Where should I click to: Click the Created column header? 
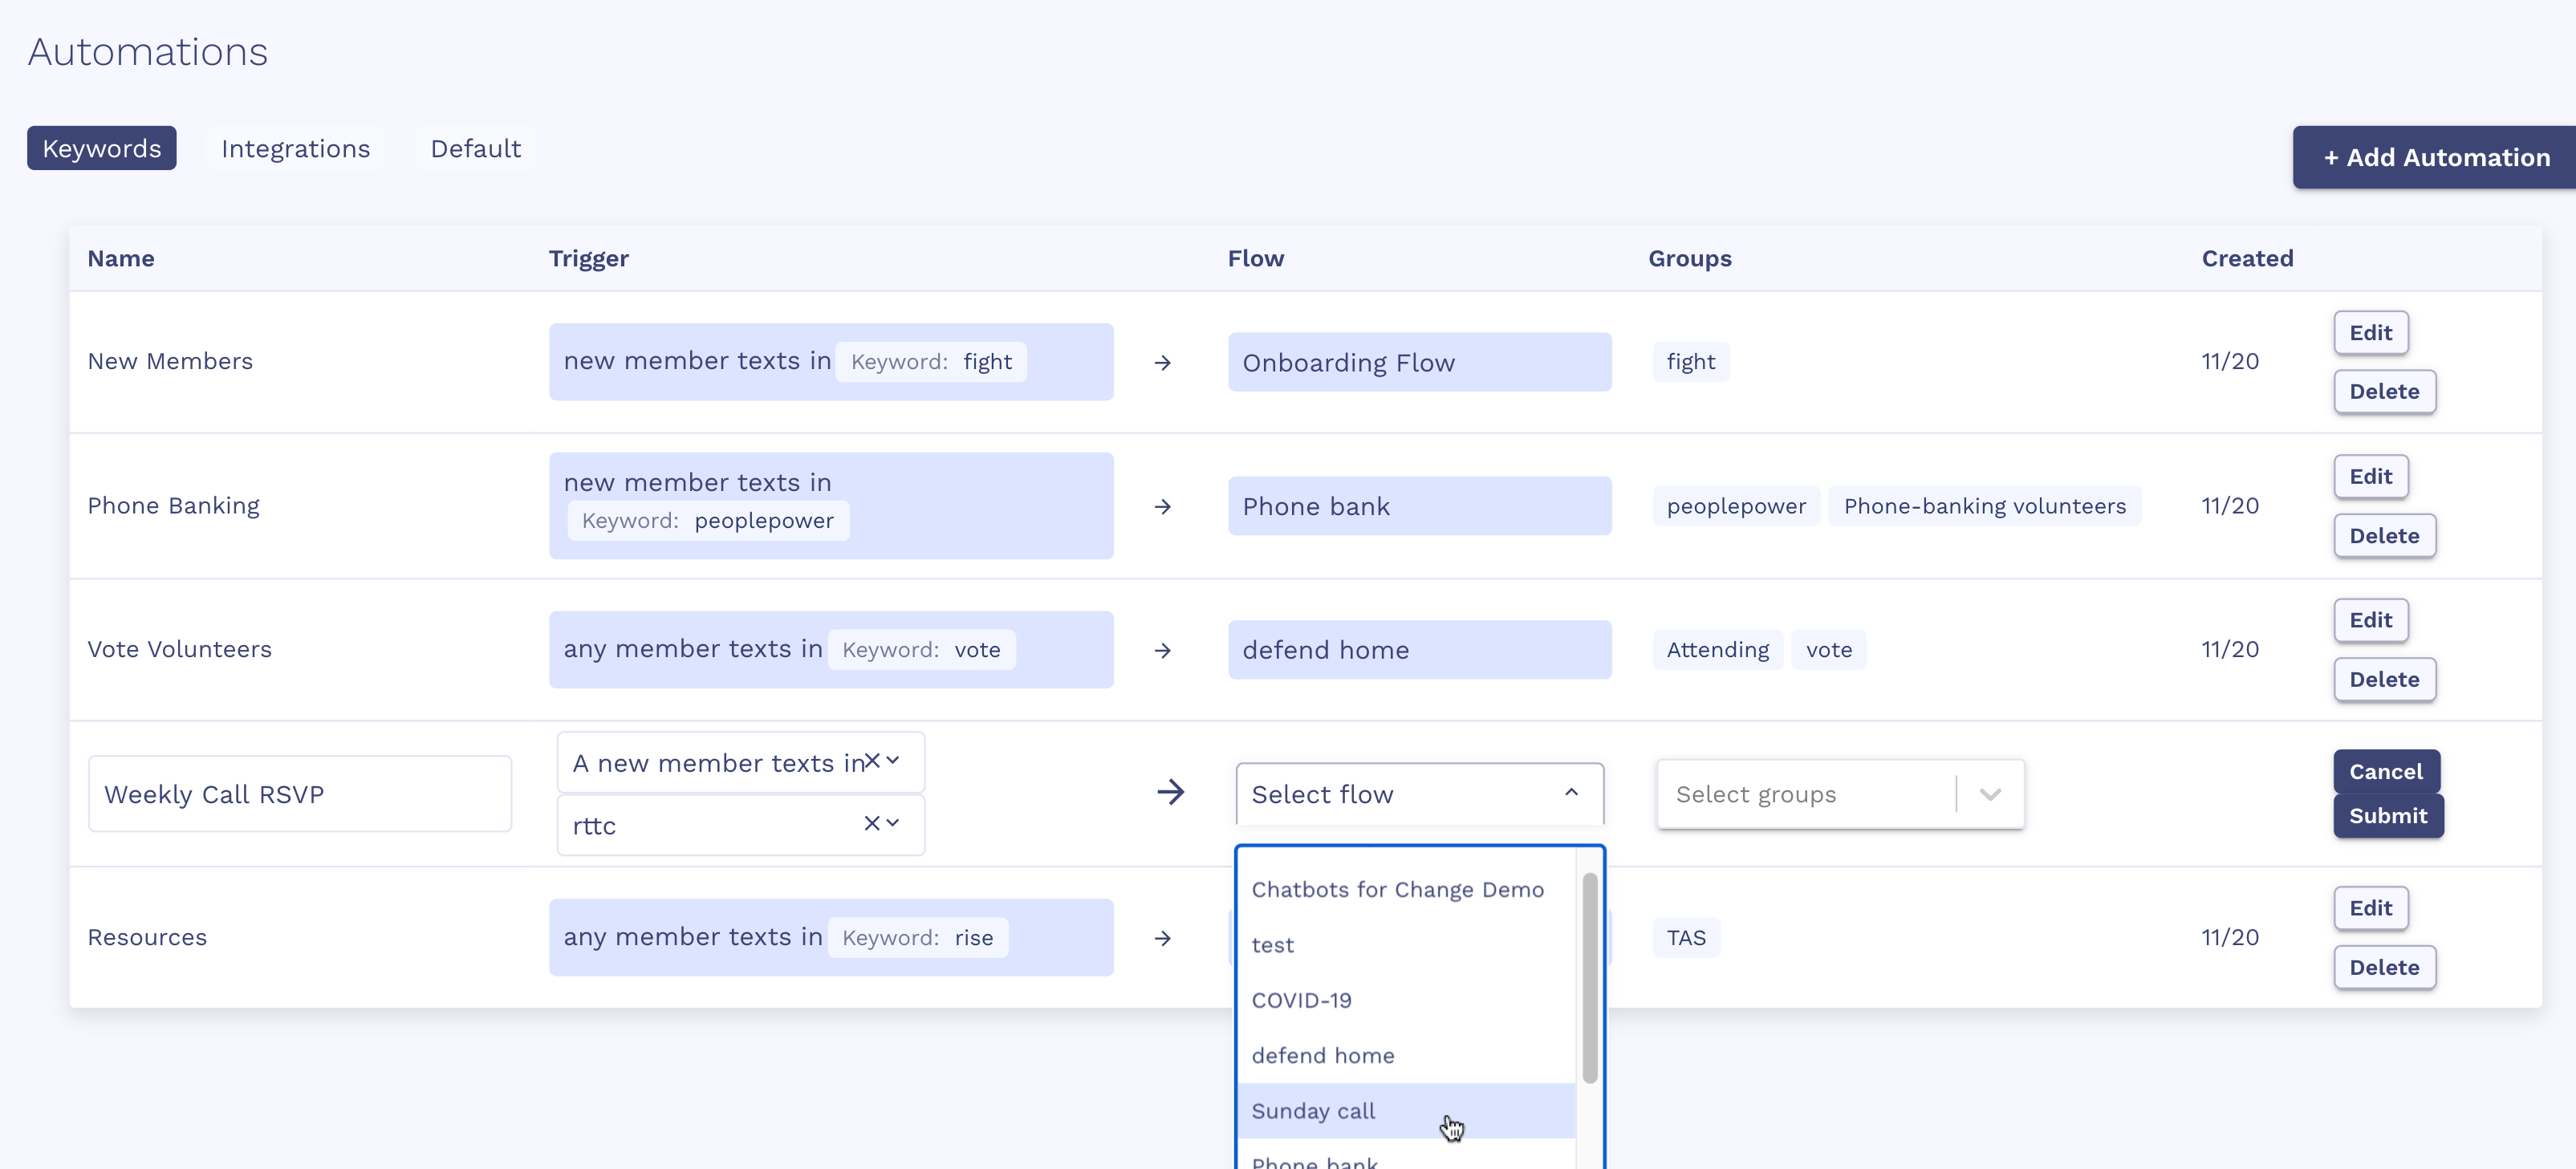tap(2247, 258)
